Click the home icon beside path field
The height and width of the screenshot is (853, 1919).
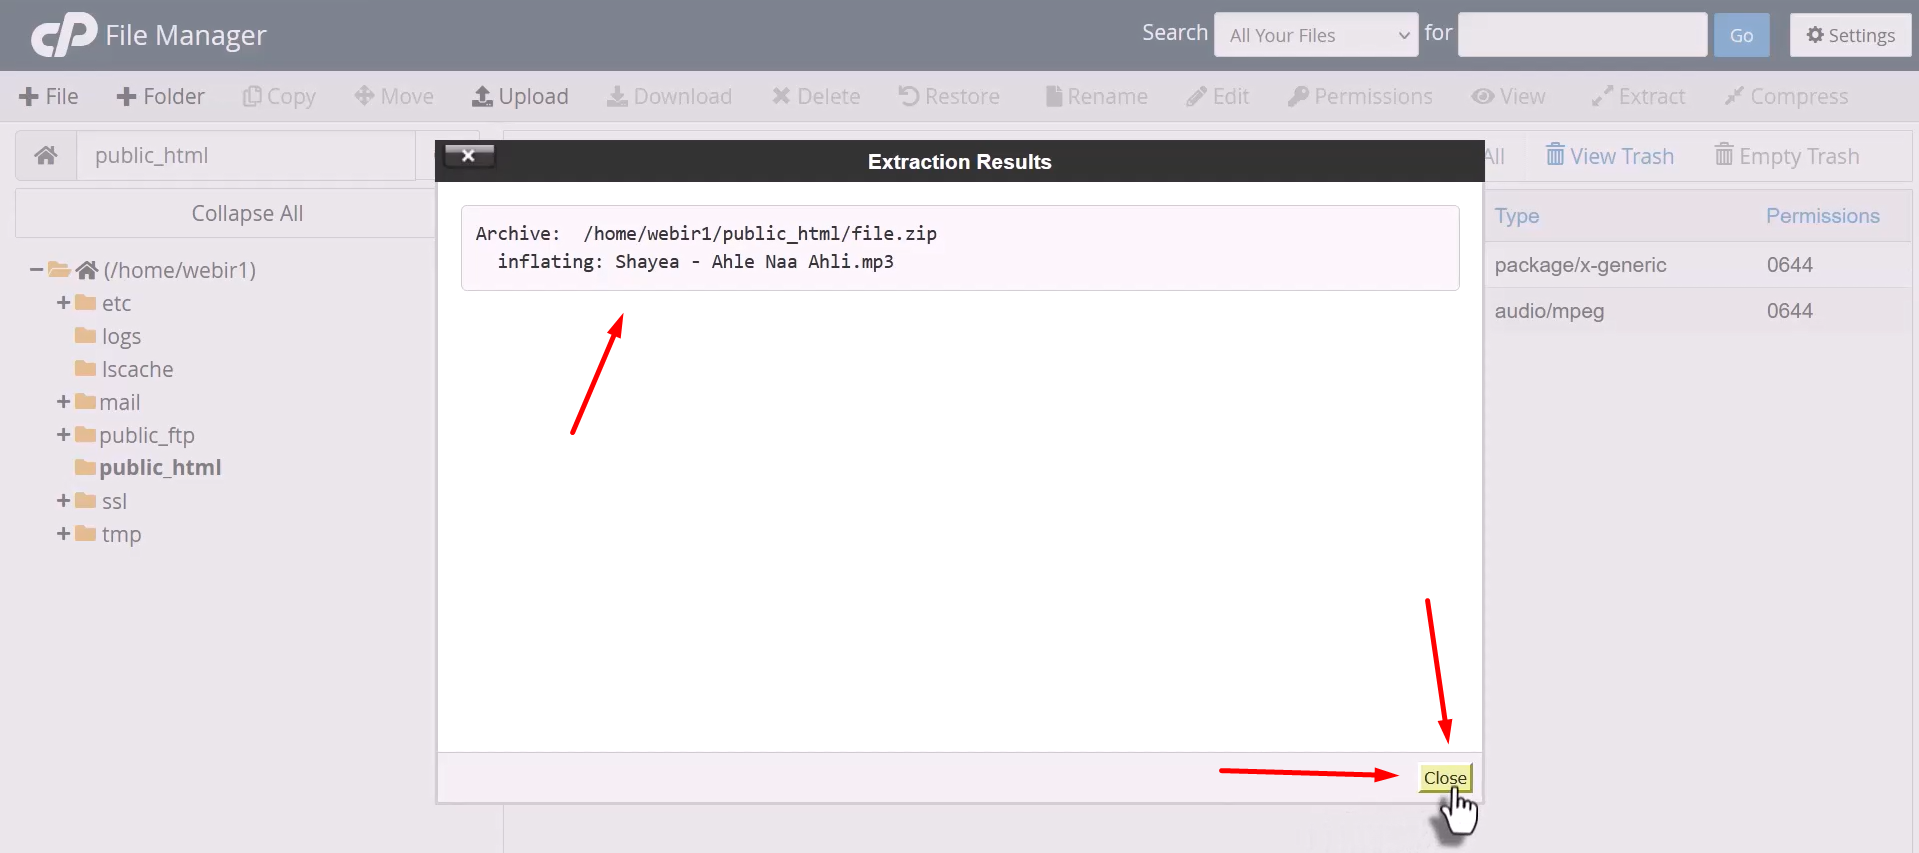click(46, 155)
